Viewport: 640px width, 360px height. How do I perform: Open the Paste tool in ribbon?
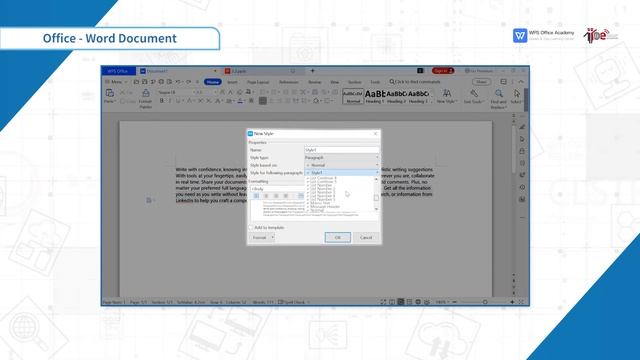pyautogui.click(x=109, y=96)
